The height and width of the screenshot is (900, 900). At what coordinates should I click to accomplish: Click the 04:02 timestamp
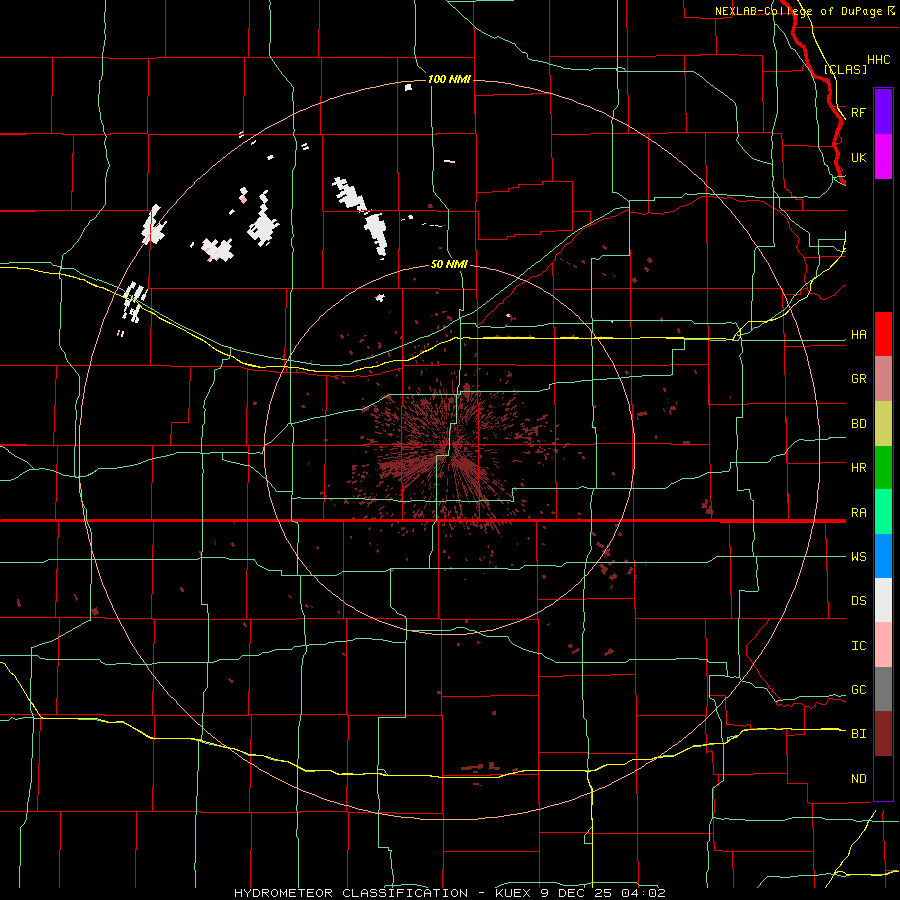pos(643,893)
